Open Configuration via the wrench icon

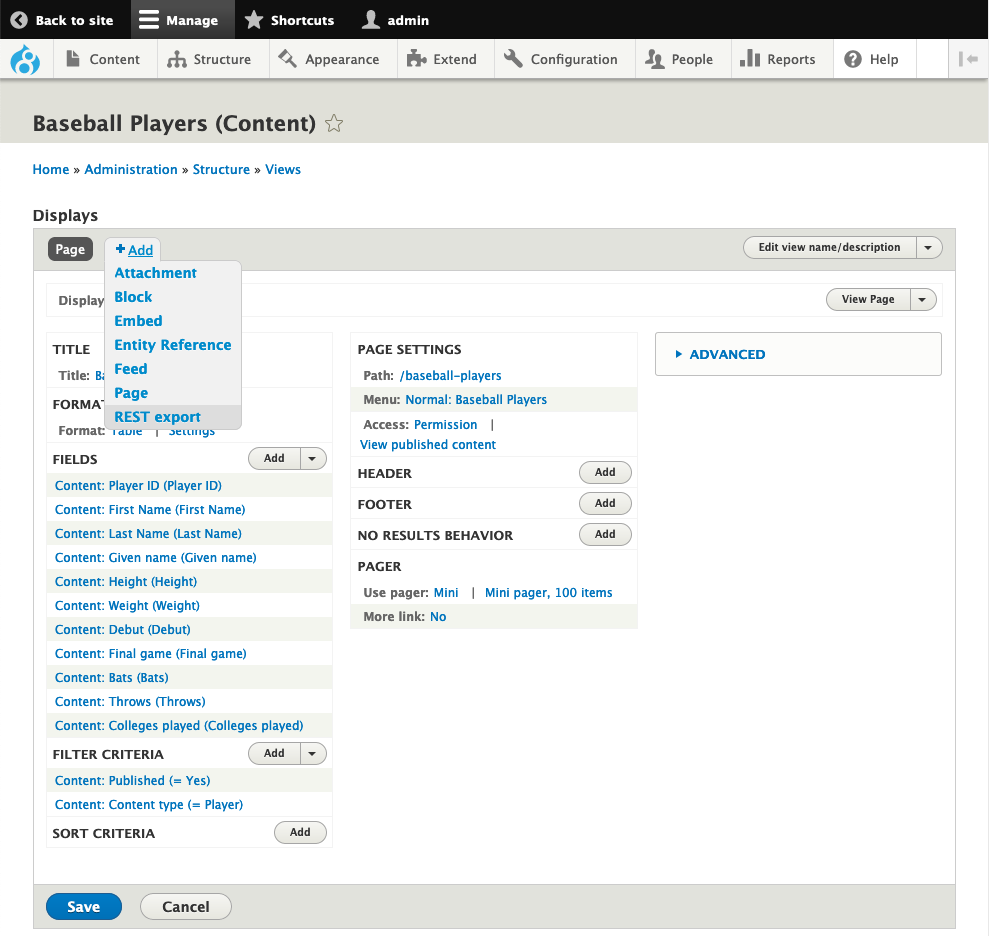(513, 59)
